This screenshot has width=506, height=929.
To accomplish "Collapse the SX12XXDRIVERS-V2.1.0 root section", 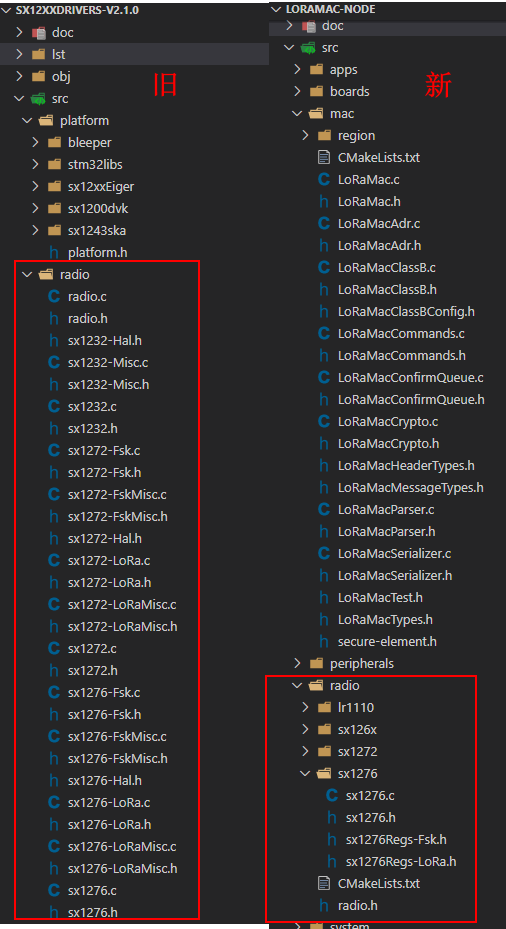I will (x=7, y=11).
